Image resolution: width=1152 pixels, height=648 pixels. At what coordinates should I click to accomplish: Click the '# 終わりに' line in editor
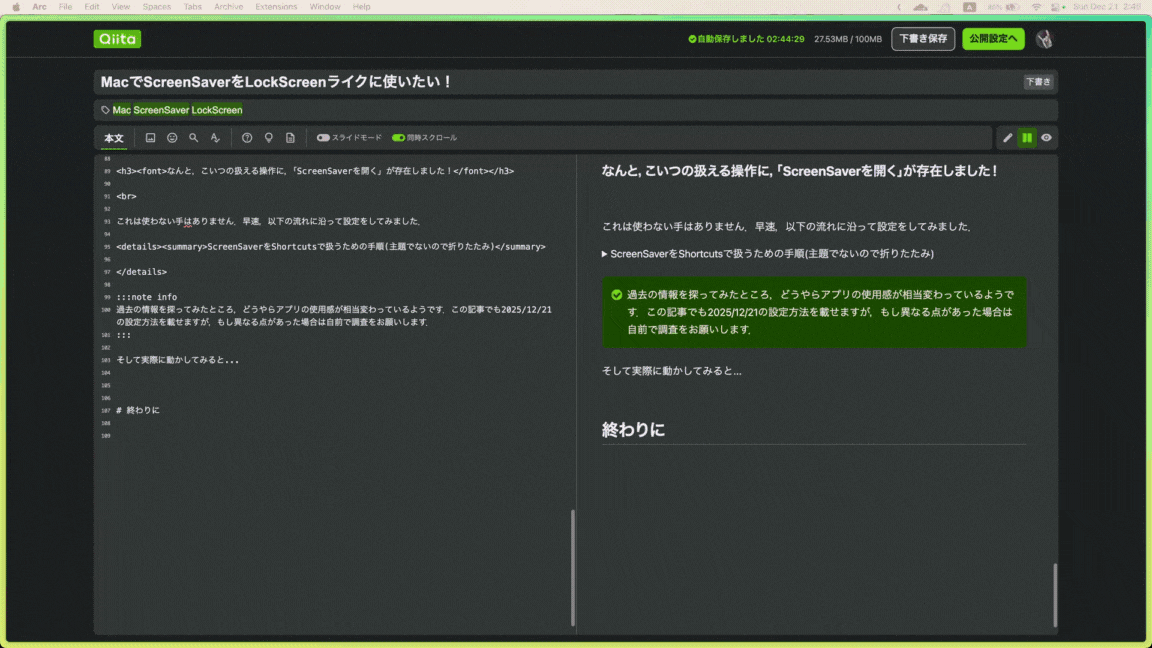point(137,410)
